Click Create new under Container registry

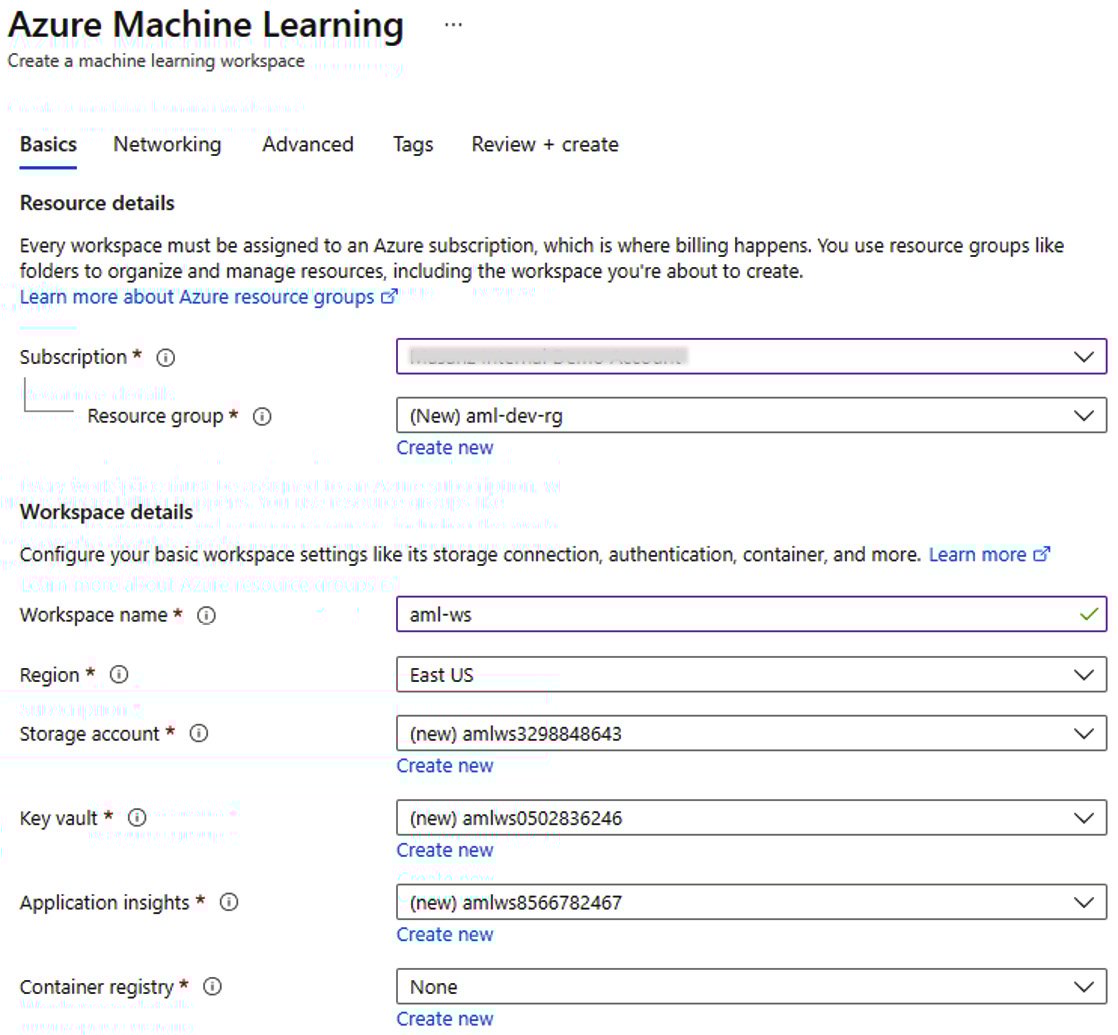pyautogui.click(x=445, y=1019)
